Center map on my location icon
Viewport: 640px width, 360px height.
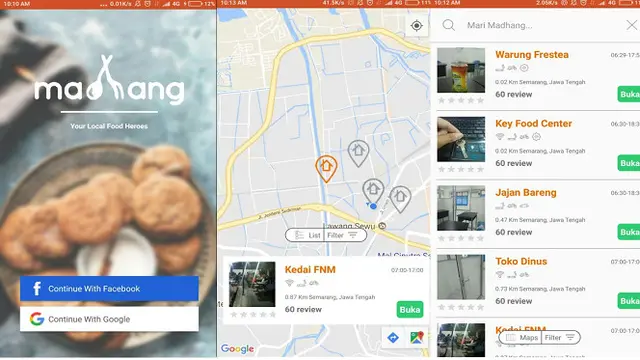click(416, 26)
